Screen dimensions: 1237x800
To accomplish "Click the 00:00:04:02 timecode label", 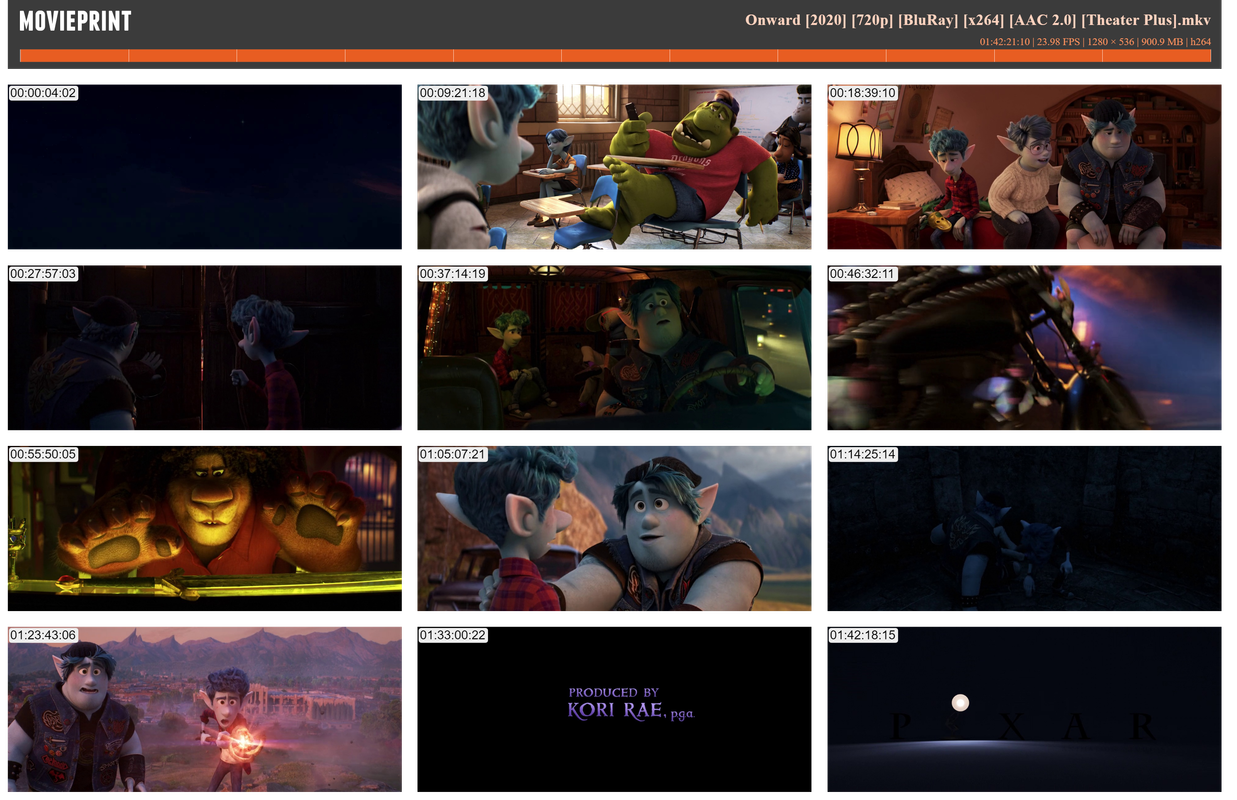I will pyautogui.click(x=43, y=93).
